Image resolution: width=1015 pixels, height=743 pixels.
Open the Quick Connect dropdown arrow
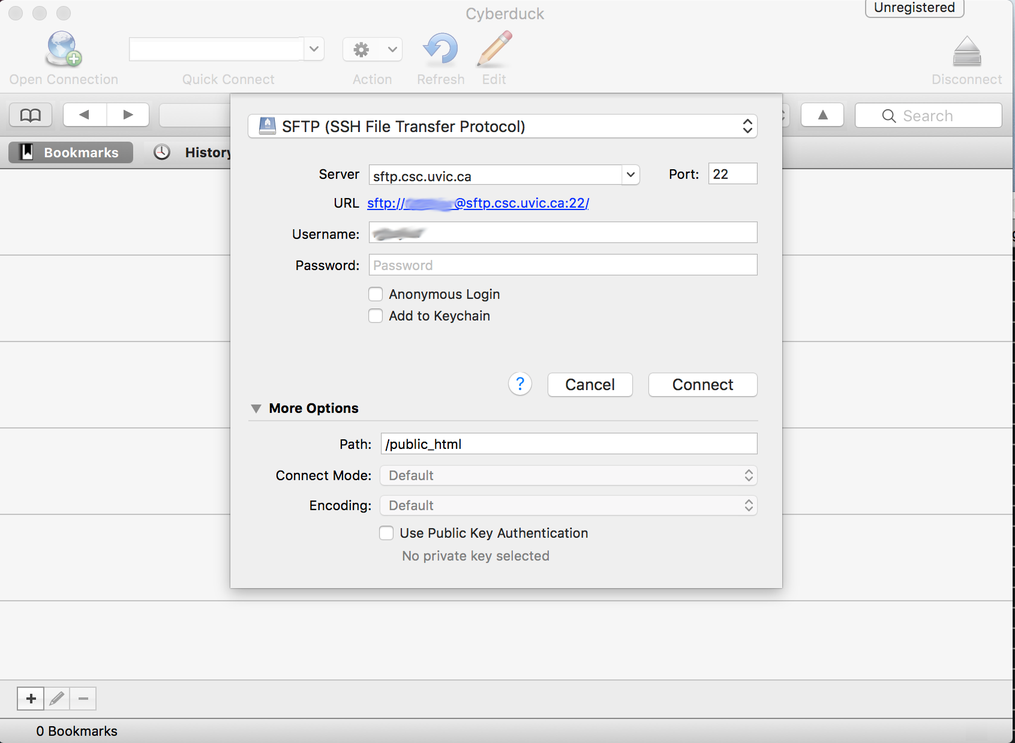click(x=314, y=49)
